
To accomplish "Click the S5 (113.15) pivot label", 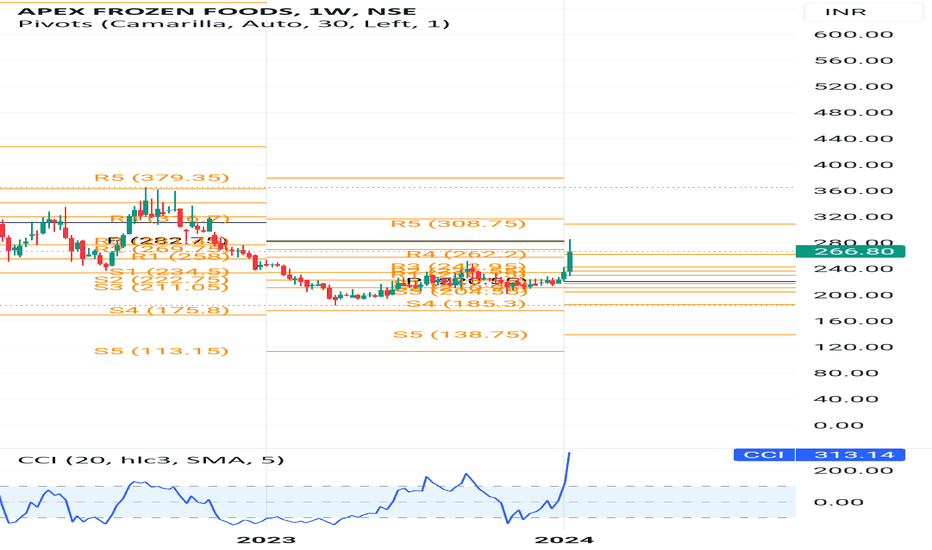I will 162,351.
